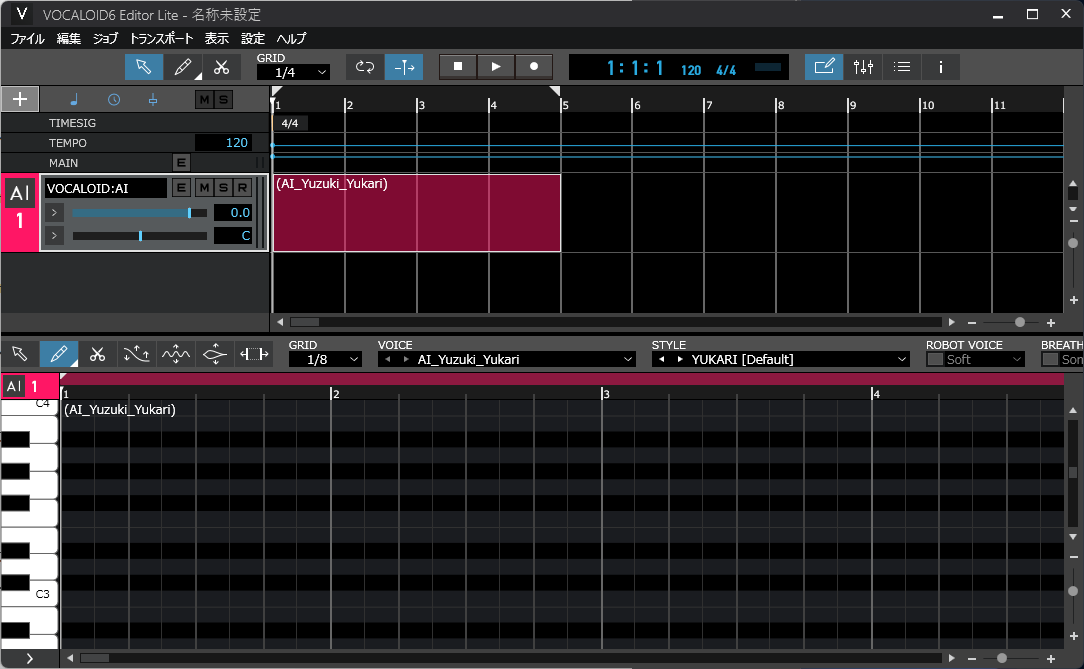
Task: Toggle global solo S button in header
Action: point(223,100)
